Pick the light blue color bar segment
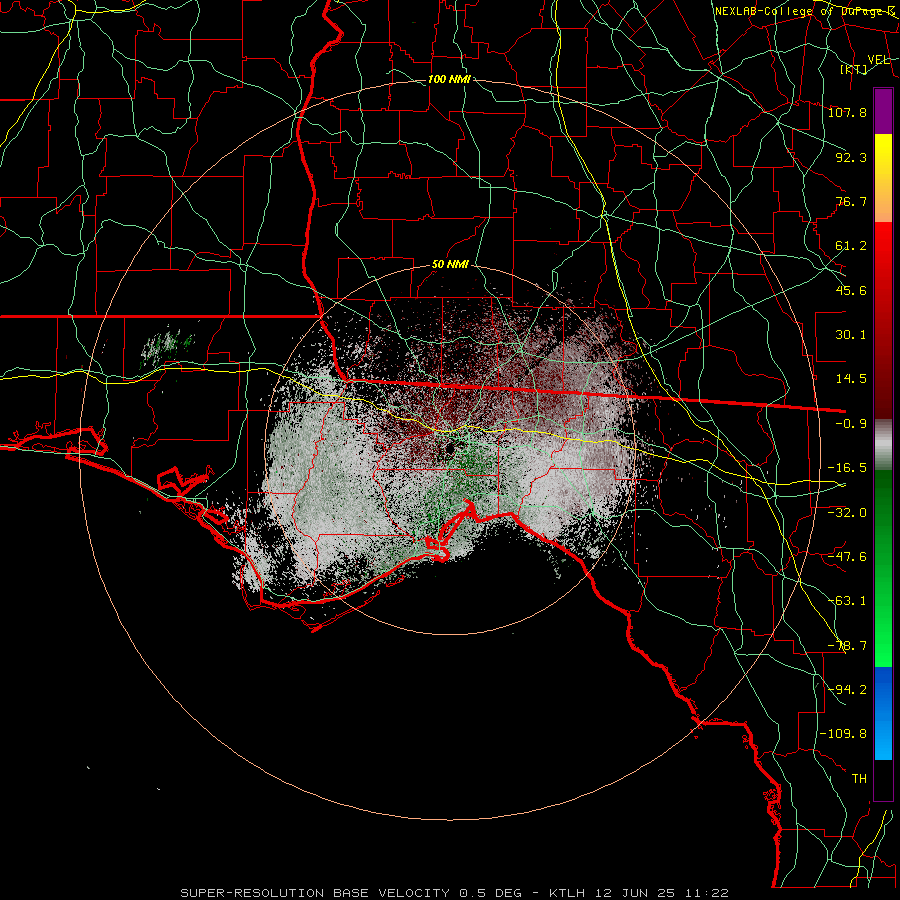Image resolution: width=900 pixels, height=900 pixels. pyautogui.click(x=883, y=740)
